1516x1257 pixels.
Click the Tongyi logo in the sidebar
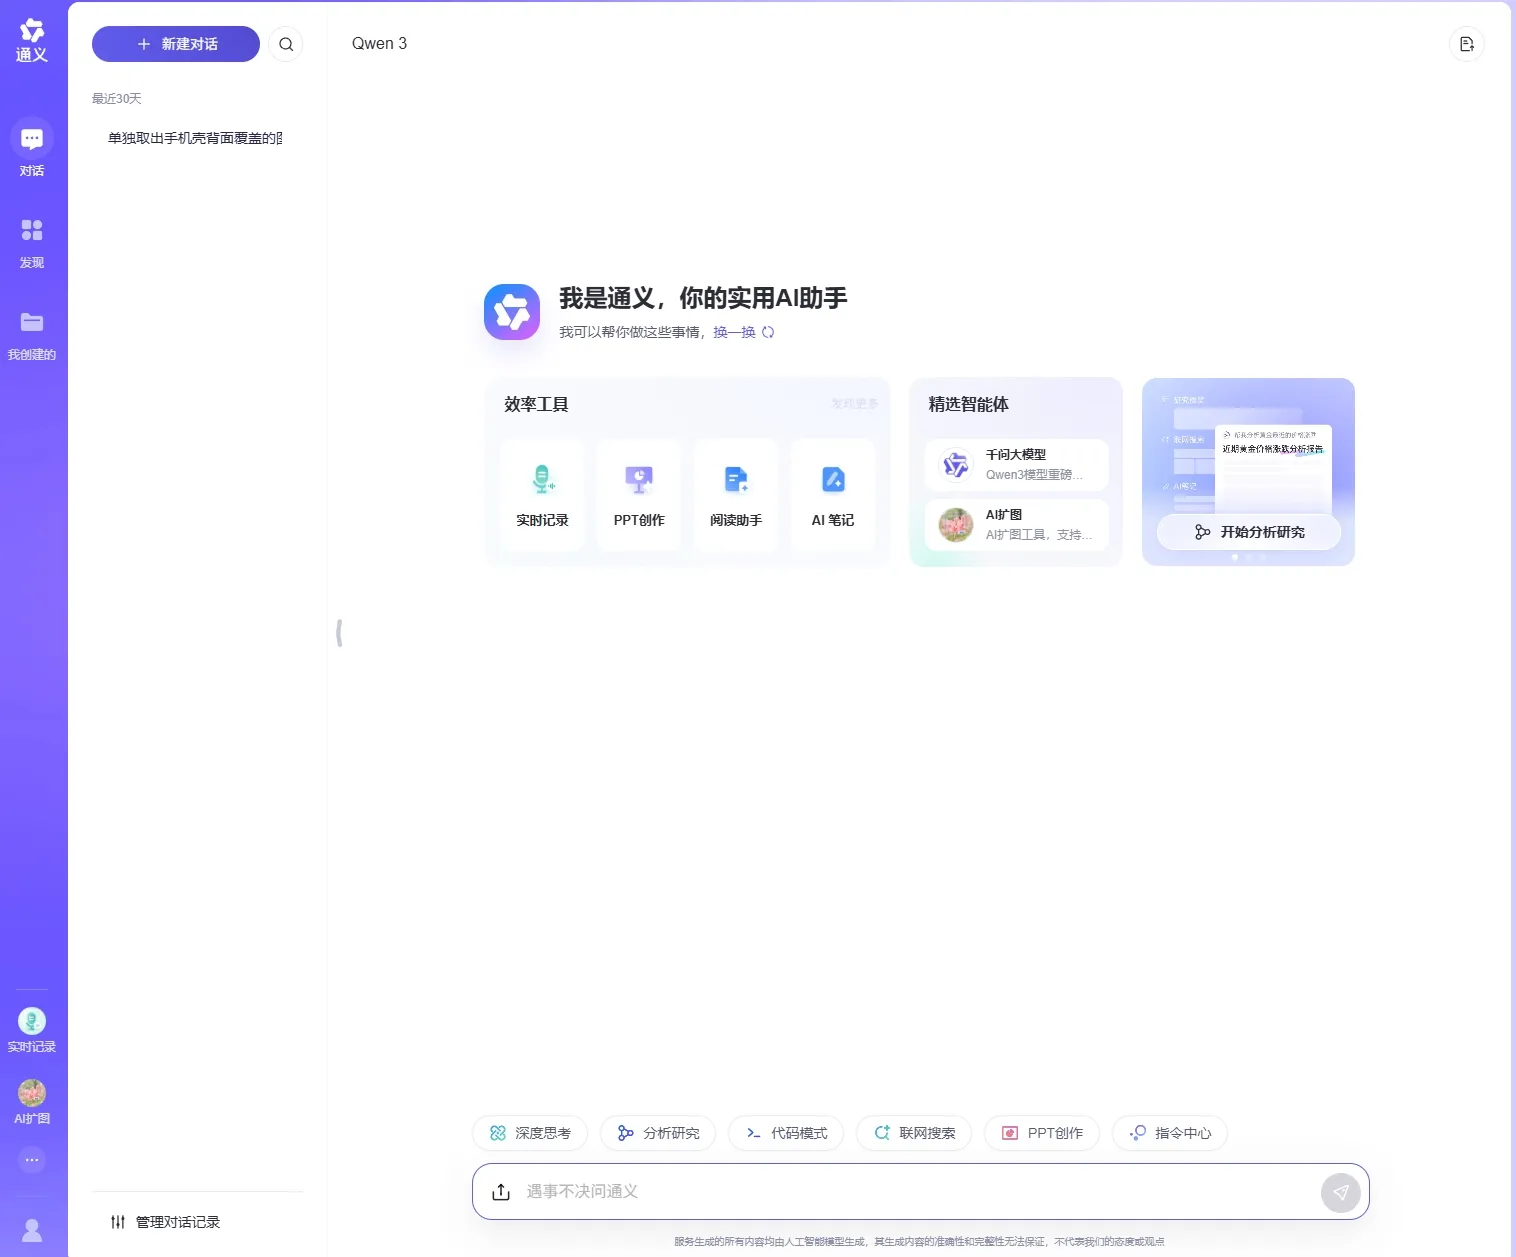pyautogui.click(x=32, y=41)
